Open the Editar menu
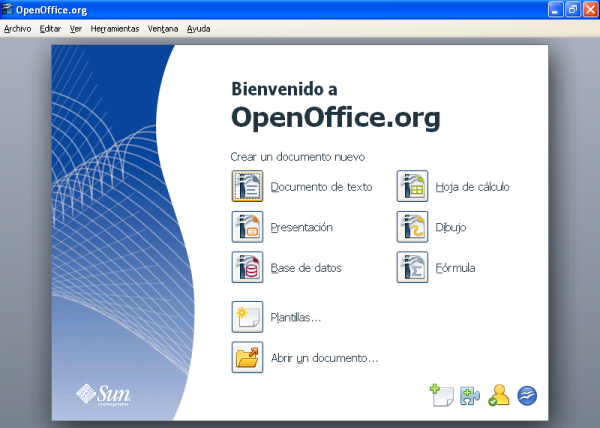 (x=50, y=29)
